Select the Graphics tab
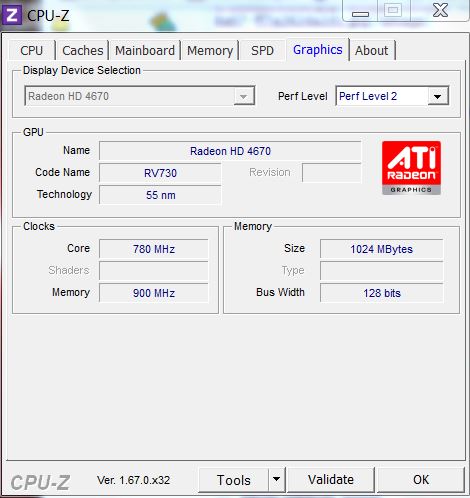This screenshot has height=498, width=470. point(318,50)
